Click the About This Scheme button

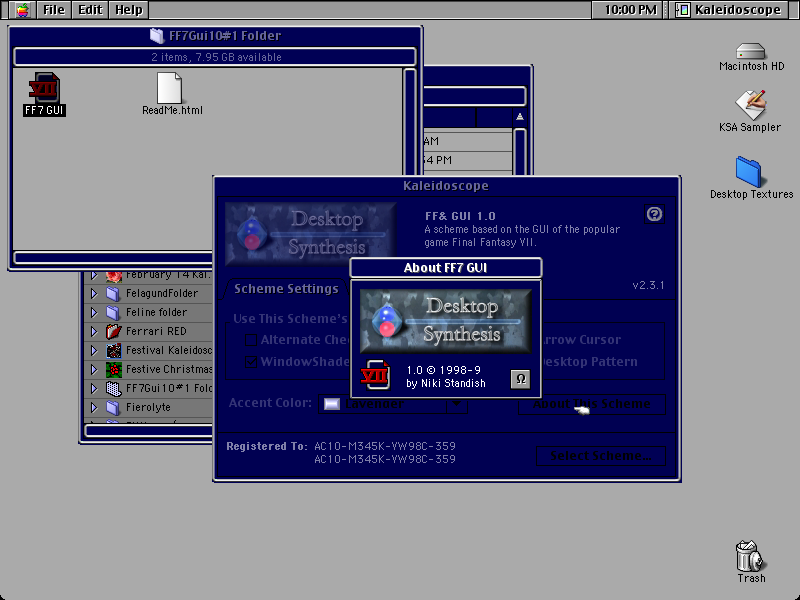(592, 404)
